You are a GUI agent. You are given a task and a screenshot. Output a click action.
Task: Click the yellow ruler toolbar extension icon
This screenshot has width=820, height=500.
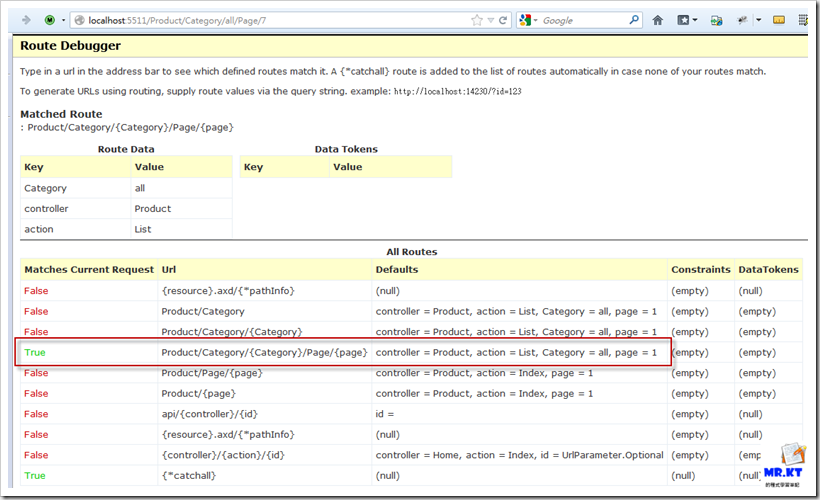coord(779,20)
